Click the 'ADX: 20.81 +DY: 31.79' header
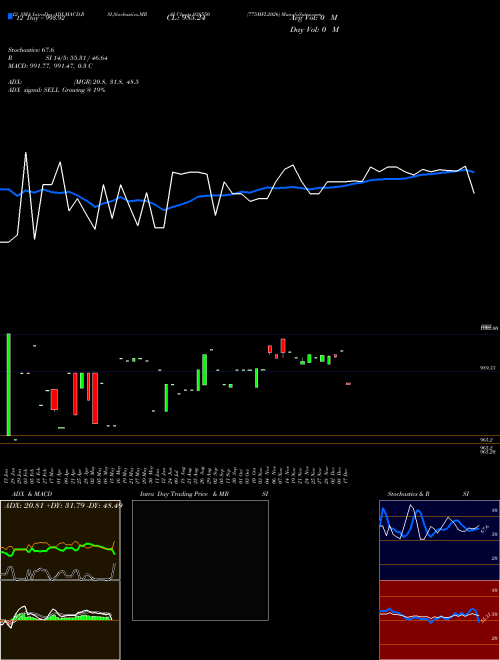500x660 pixels. tap(62, 505)
